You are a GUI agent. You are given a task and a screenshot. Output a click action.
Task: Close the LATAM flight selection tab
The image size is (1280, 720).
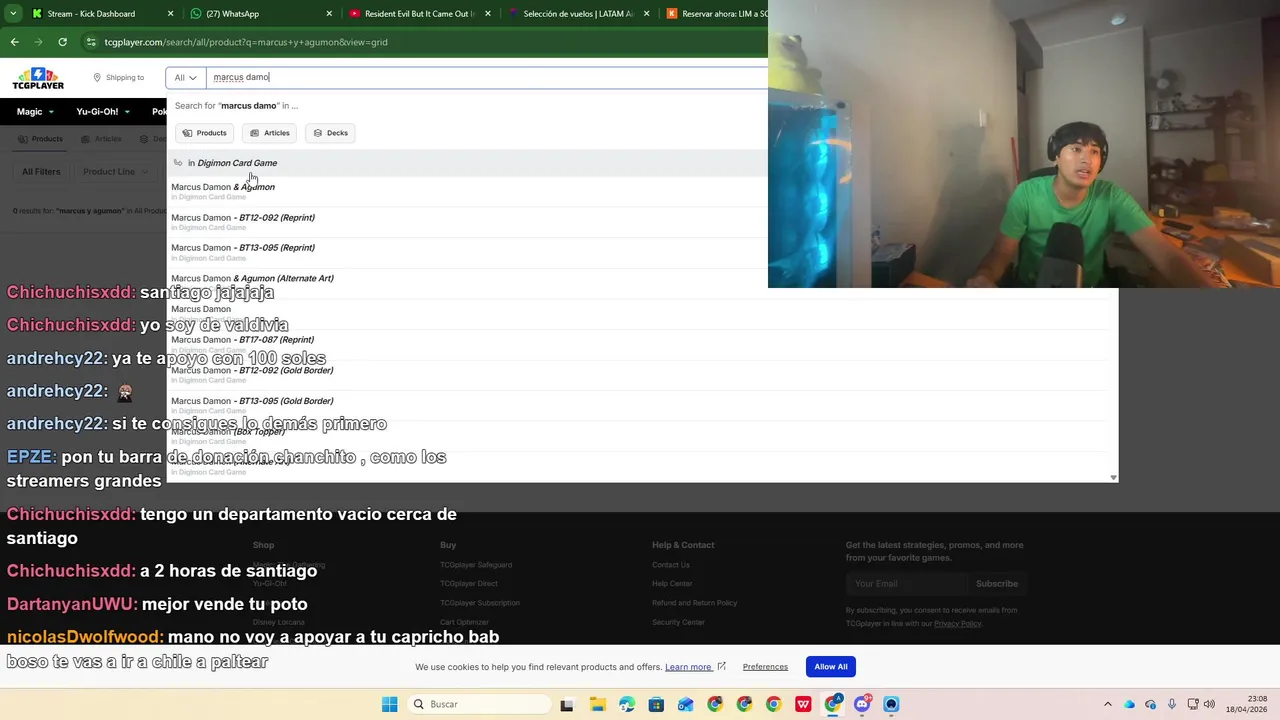646,14
